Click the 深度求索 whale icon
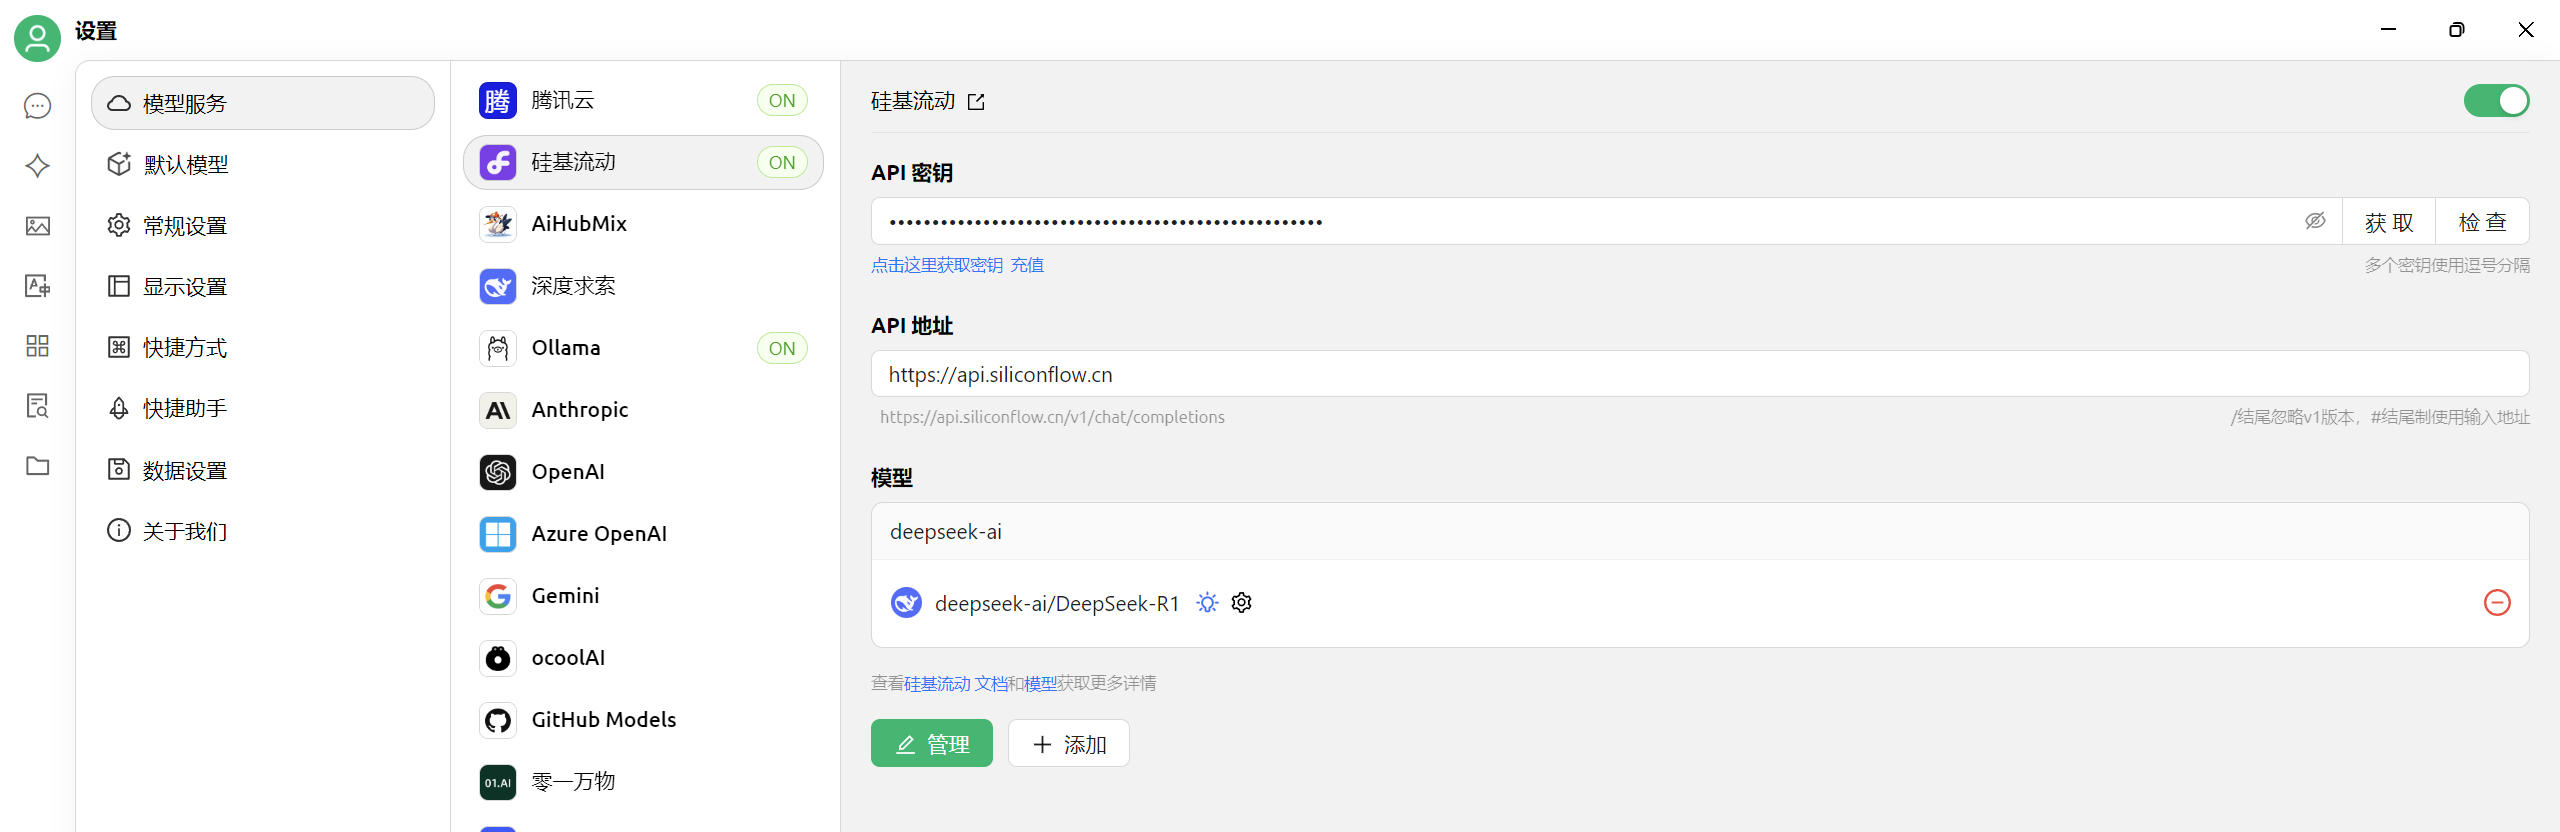2560x832 pixels. [x=498, y=286]
